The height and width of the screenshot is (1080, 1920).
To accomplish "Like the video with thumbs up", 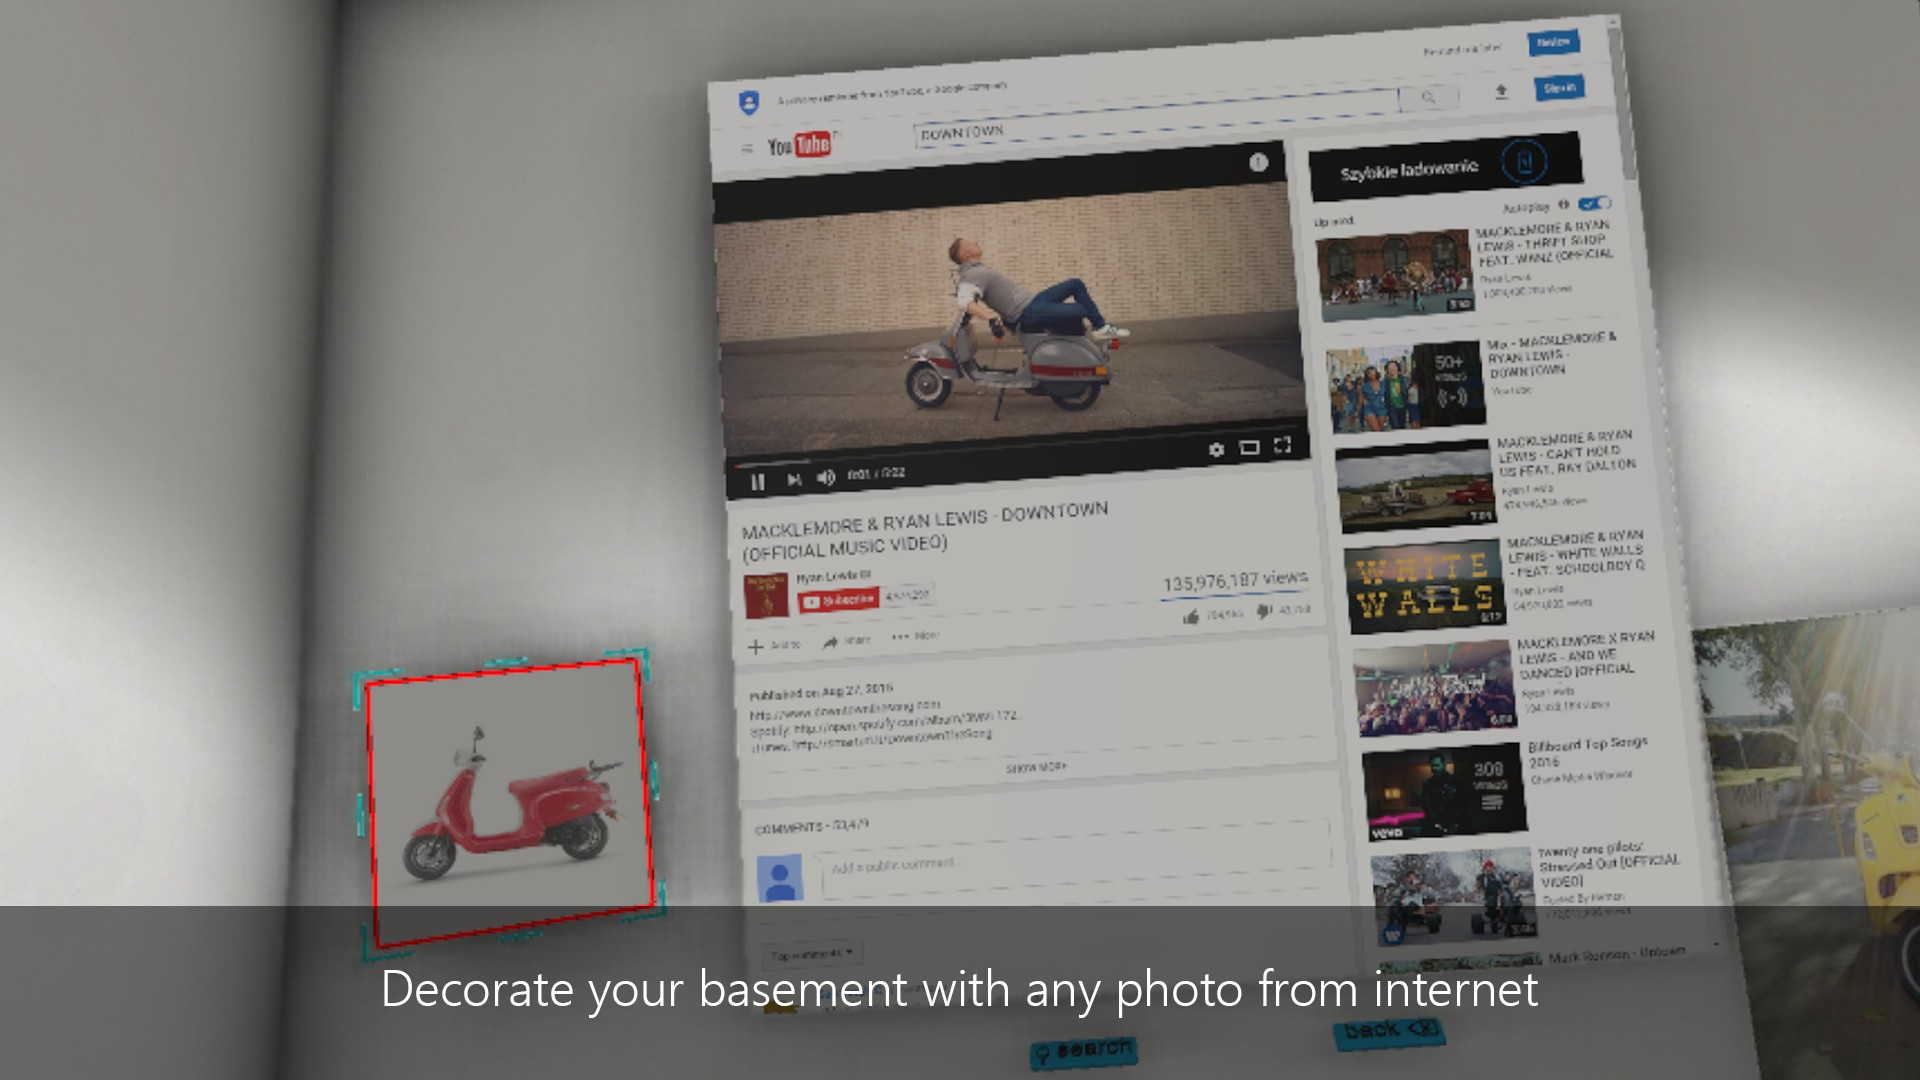I will [x=1191, y=617].
